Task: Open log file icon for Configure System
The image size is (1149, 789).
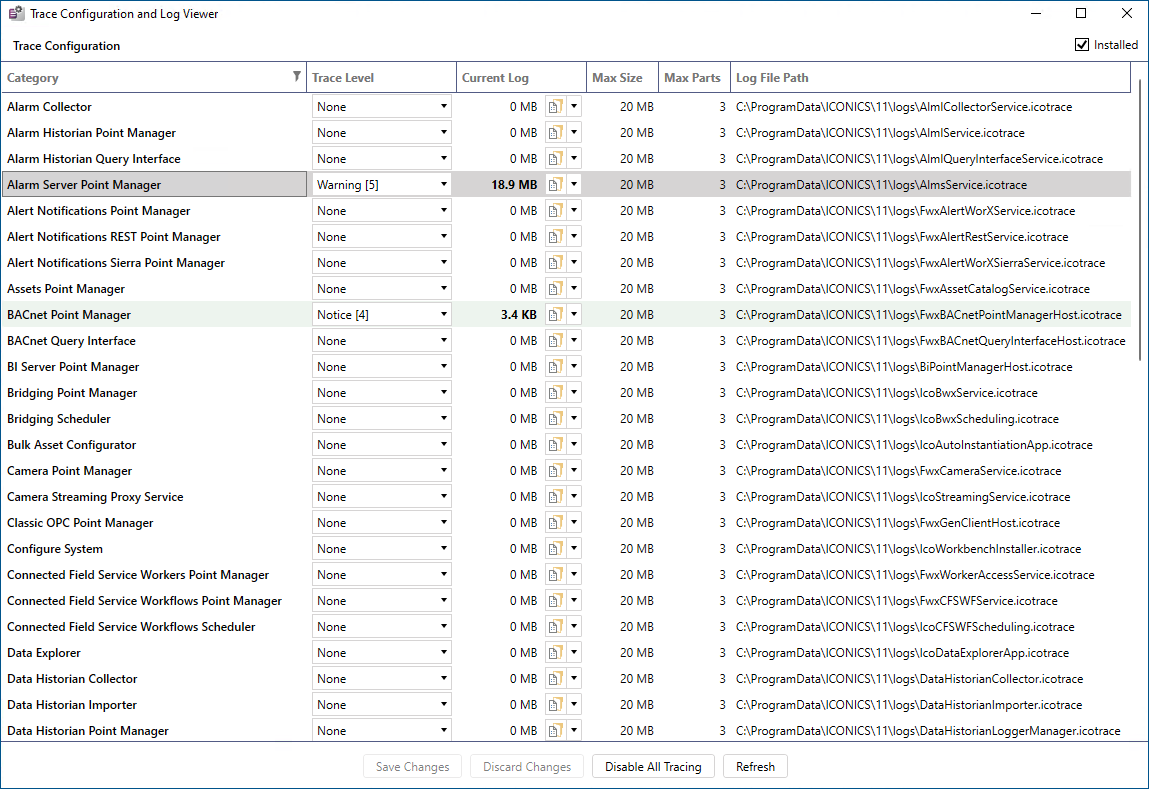Action: point(555,549)
